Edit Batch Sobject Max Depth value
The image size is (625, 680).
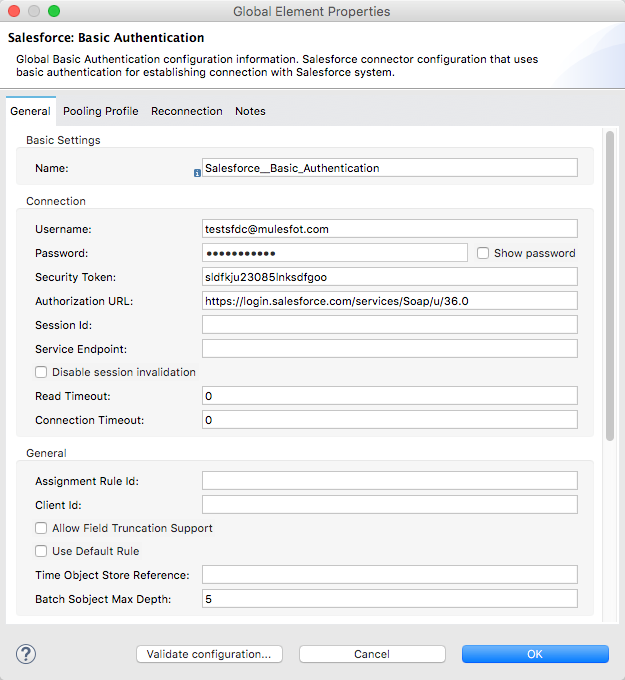pyautogui.click(x=389, y=599)
